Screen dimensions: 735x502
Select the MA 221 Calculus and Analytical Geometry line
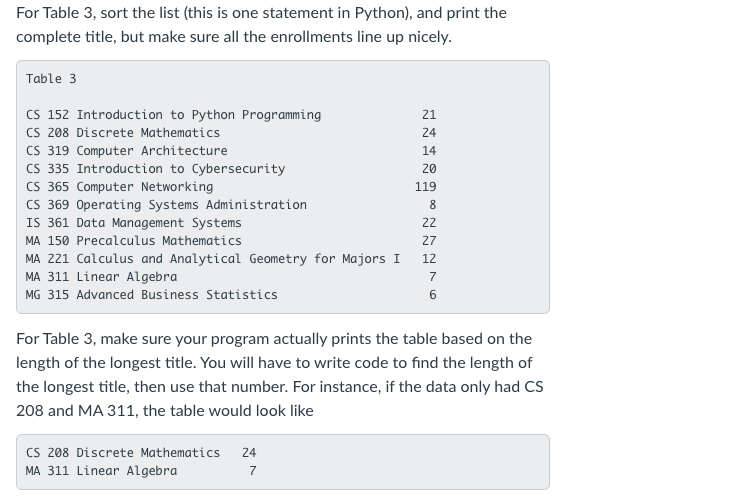click(231, 259)
